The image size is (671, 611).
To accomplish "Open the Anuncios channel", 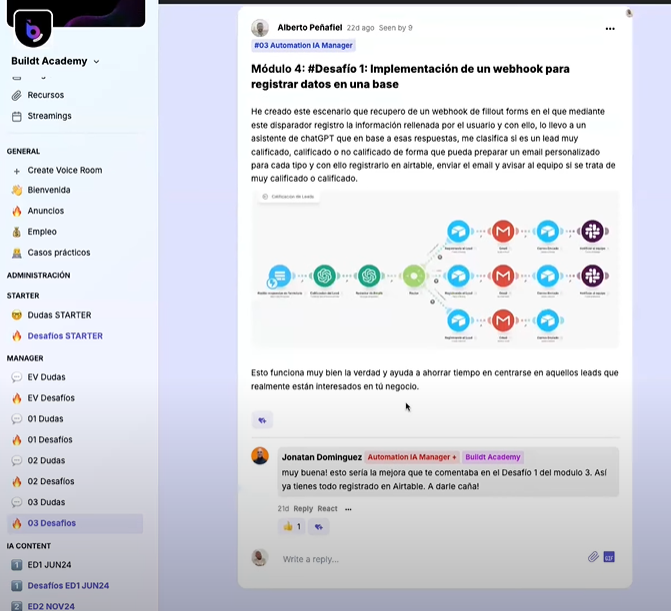I will coord(46,211).
